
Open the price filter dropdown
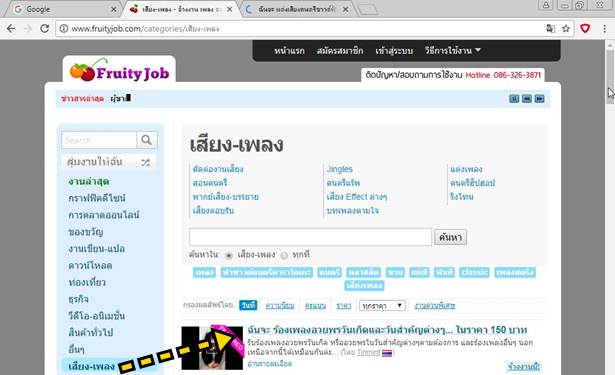pos(382,306)
